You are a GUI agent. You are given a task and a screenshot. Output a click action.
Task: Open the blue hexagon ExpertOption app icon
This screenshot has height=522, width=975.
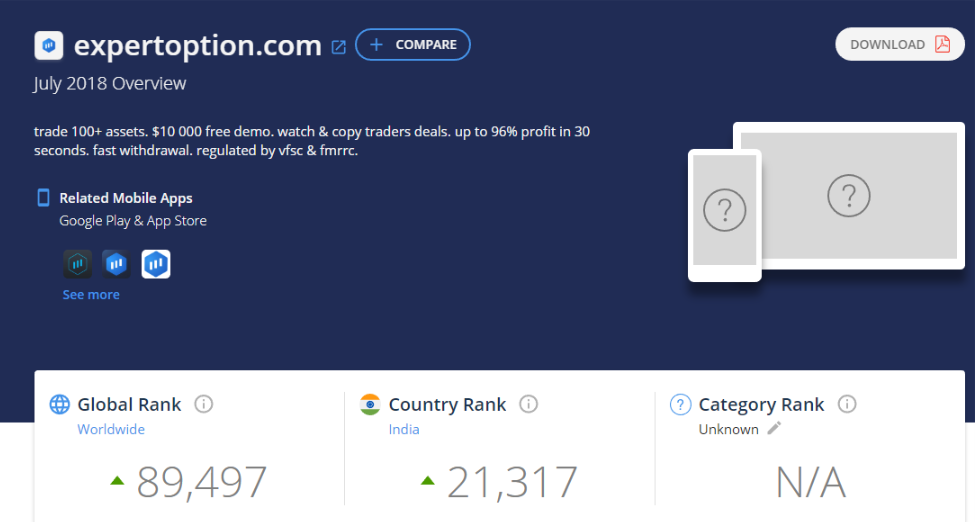click(116, 264)
